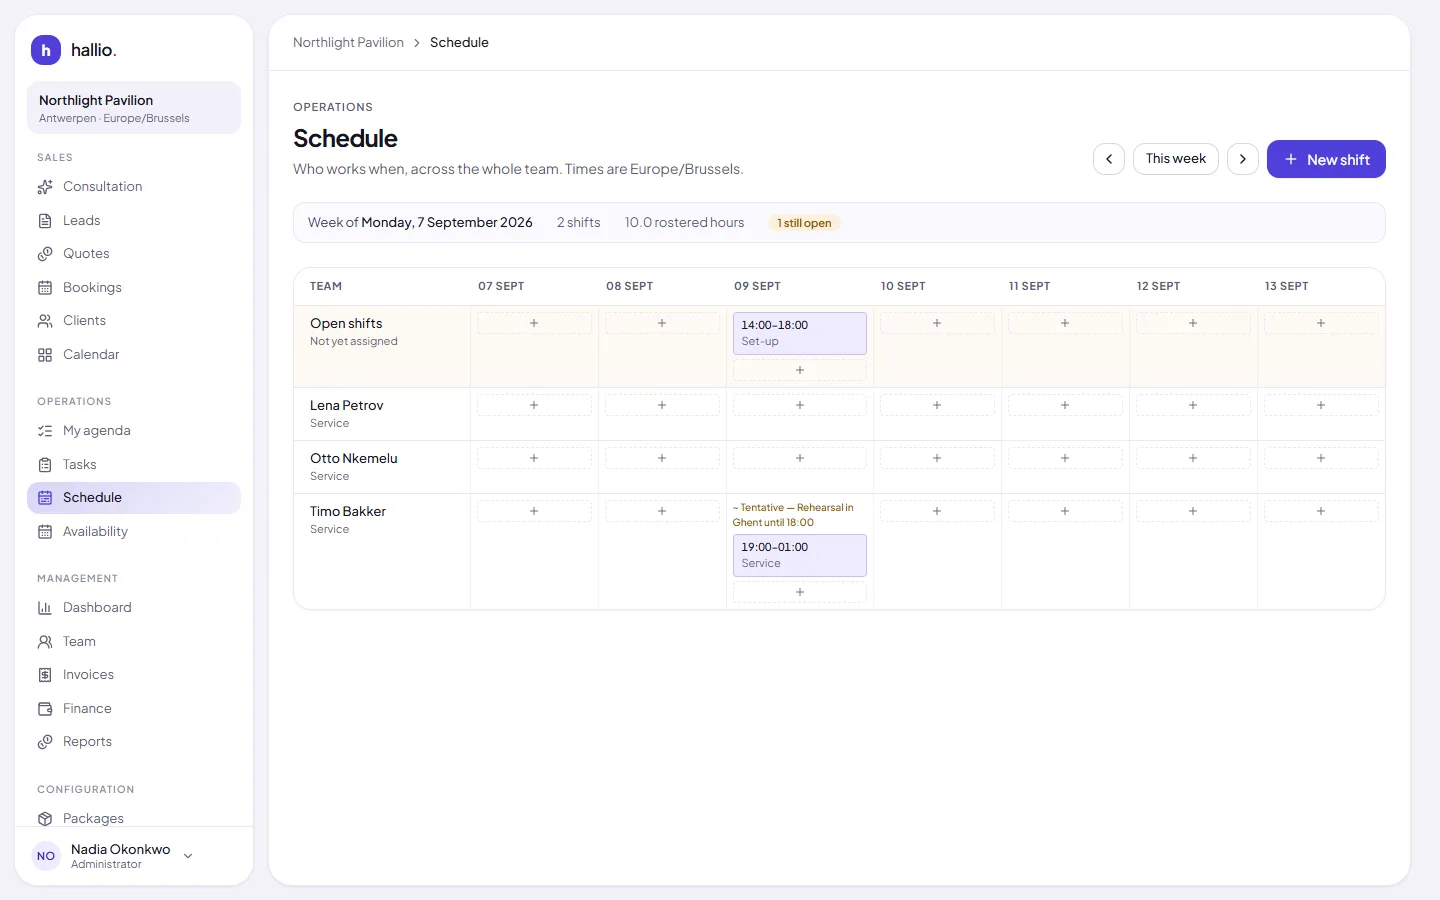The image size is (1440, 900).
Task: Click the Invoices receipt icon
Action: click(45, 675)
